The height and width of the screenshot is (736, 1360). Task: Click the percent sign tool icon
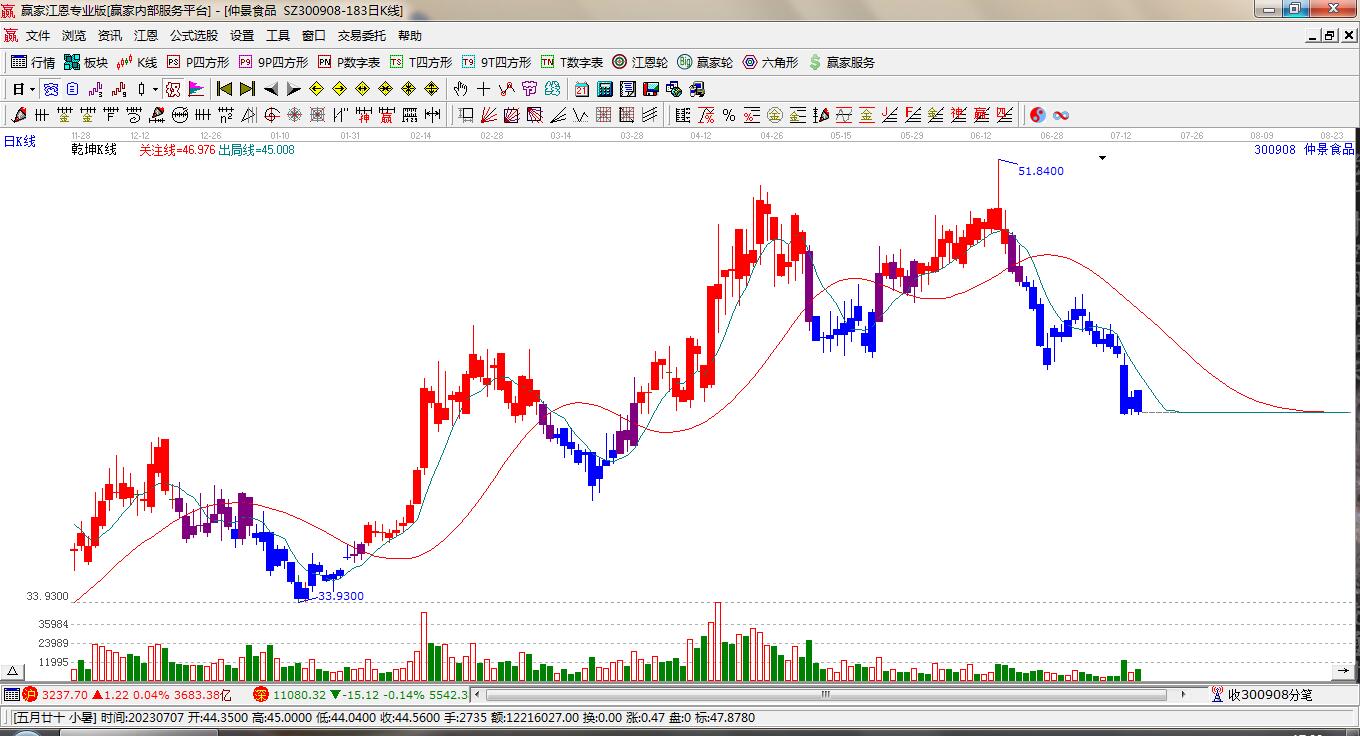729,115
